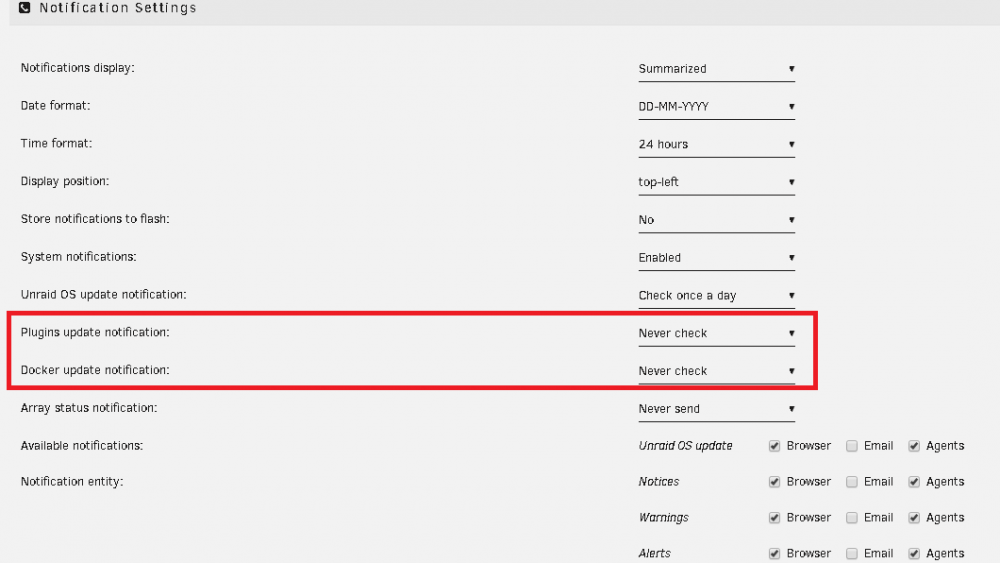Screen dimensions: 1000x563
Task: Open the Notifications display dropdown
Action: pos(716,69)
